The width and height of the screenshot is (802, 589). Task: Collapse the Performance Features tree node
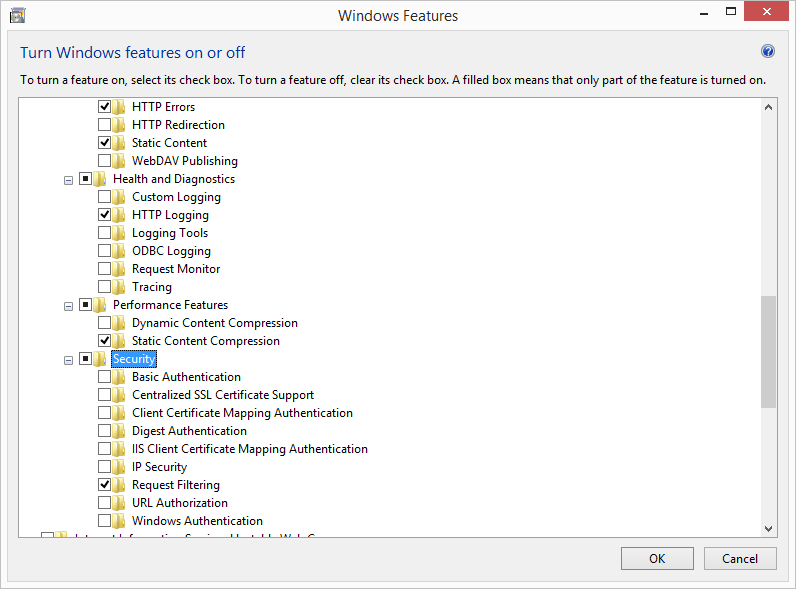tap(68, 306)
